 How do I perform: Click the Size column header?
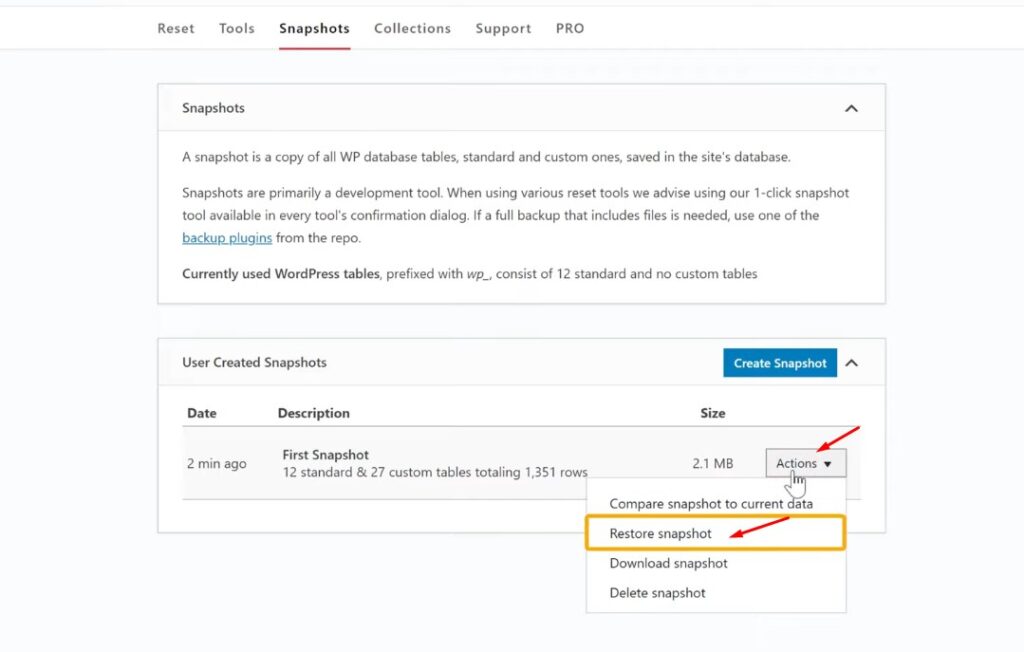[x=714, y=412]
